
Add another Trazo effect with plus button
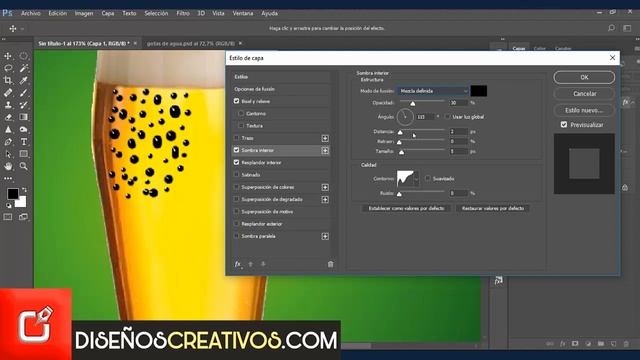coord(325,138)
